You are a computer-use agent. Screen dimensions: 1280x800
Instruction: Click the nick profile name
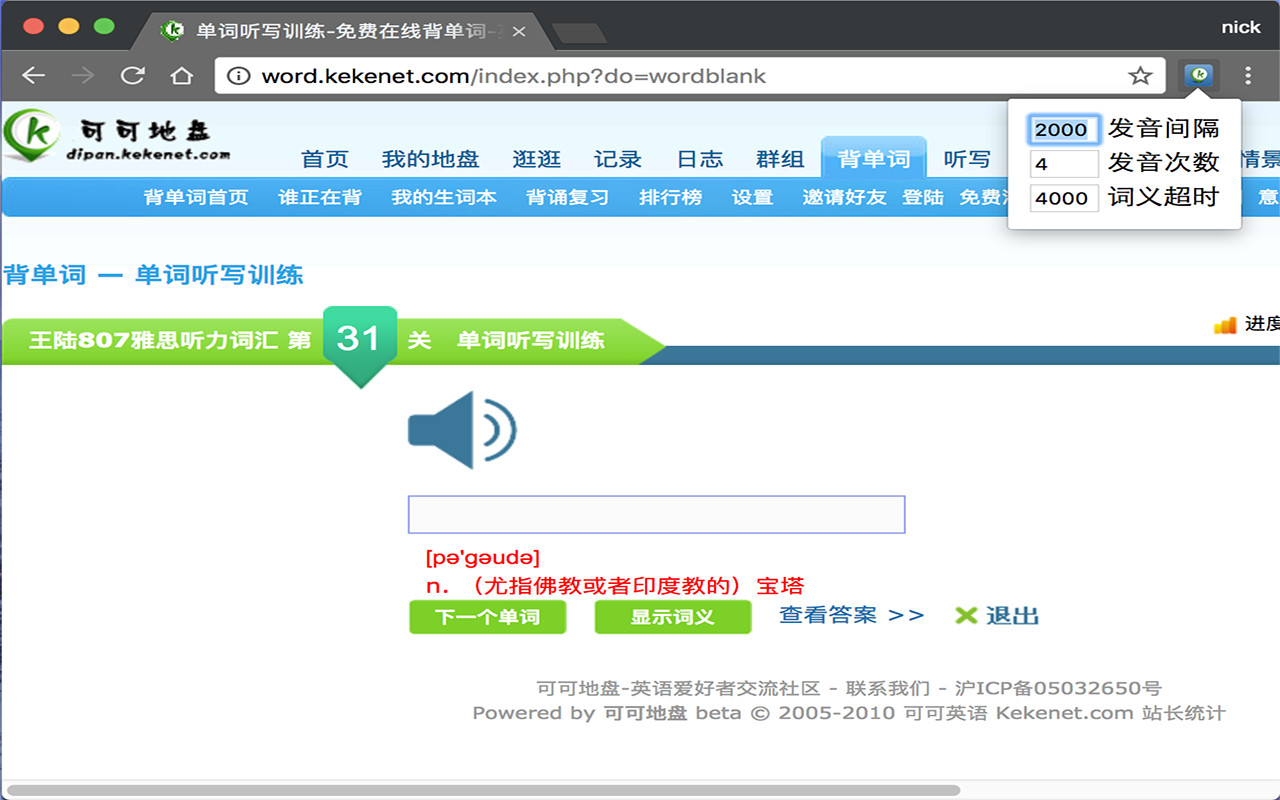point(1241,27)
